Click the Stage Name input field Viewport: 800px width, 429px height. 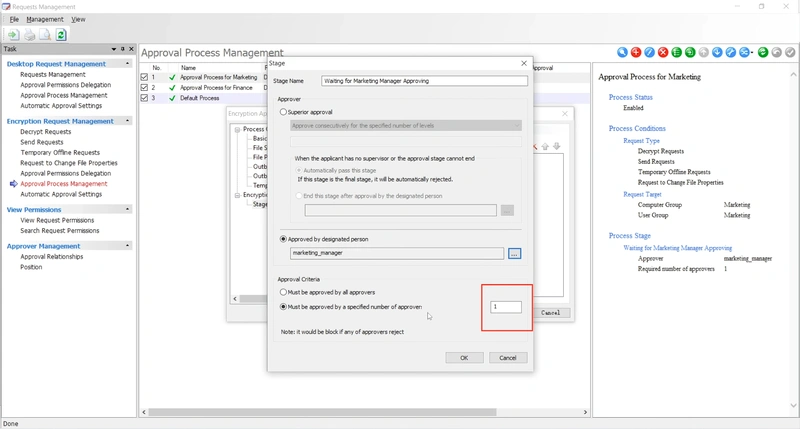[x=424, y=81]
